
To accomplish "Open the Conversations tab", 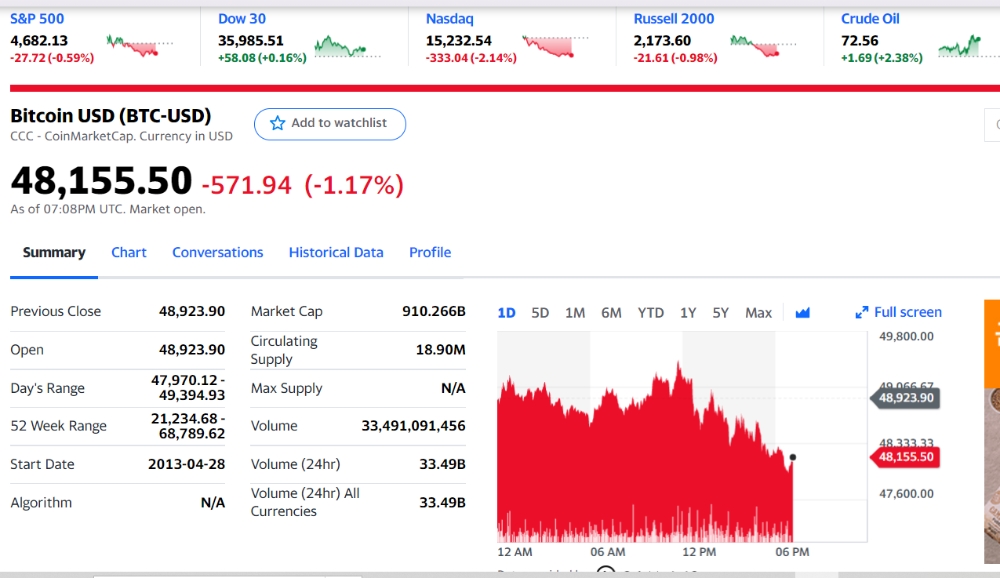I will [217, 253].
